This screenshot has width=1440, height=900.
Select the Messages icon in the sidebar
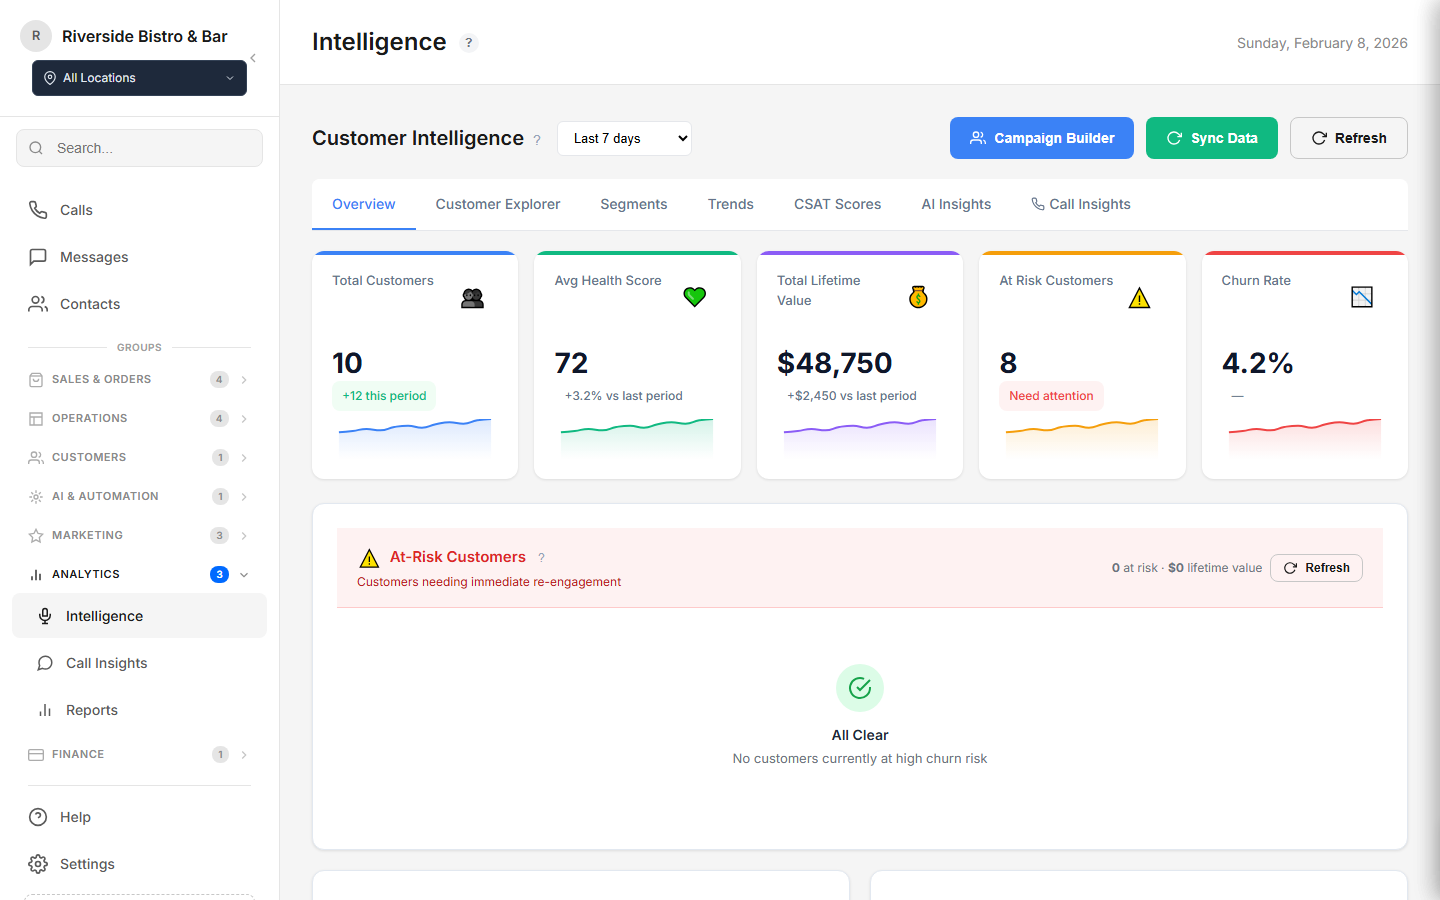38,257
